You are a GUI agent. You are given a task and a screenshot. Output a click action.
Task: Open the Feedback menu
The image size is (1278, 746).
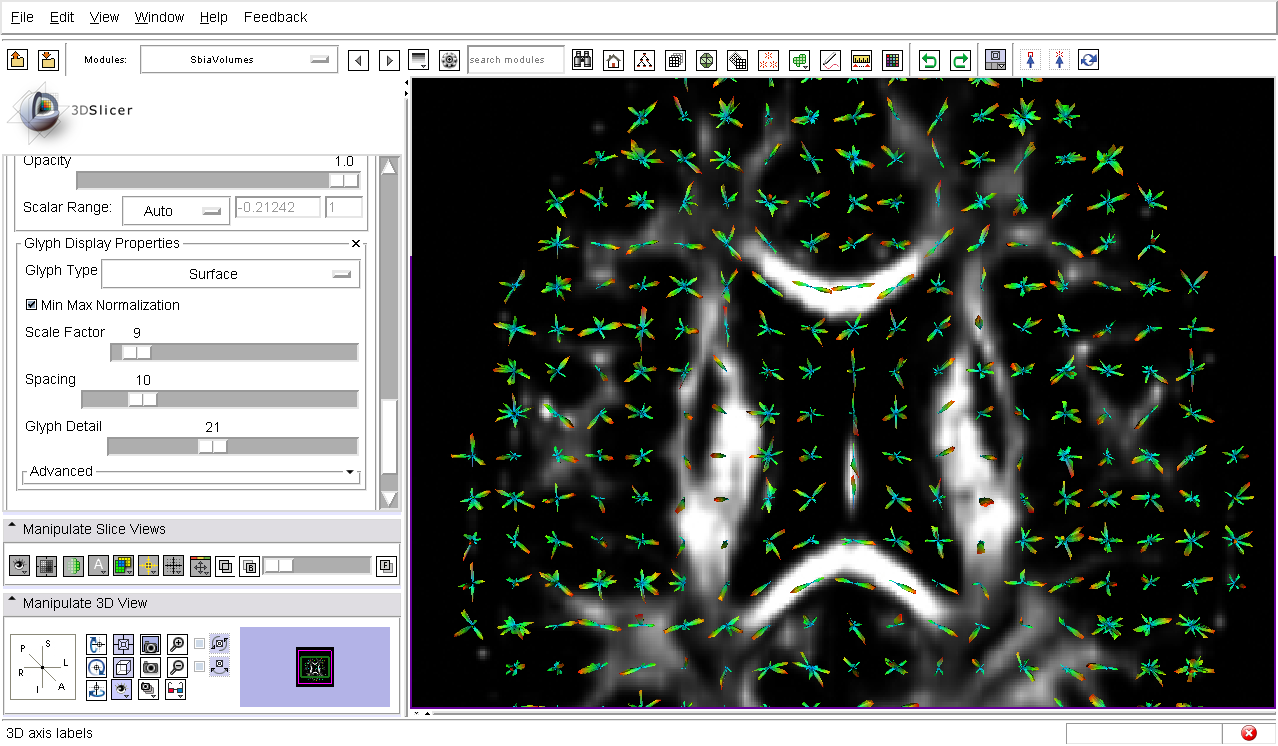tap(275, 17)
